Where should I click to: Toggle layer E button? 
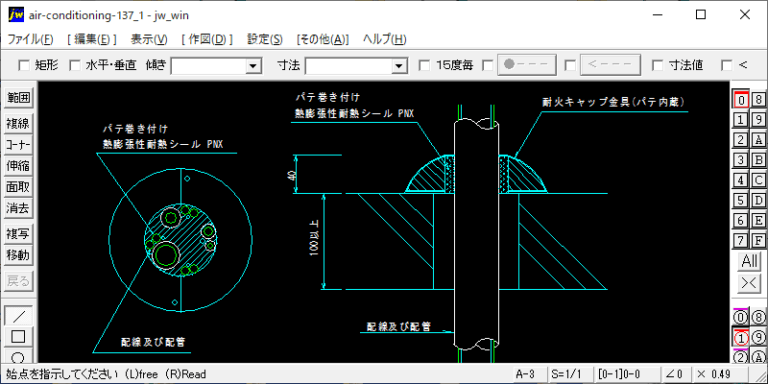click(758, 220)
